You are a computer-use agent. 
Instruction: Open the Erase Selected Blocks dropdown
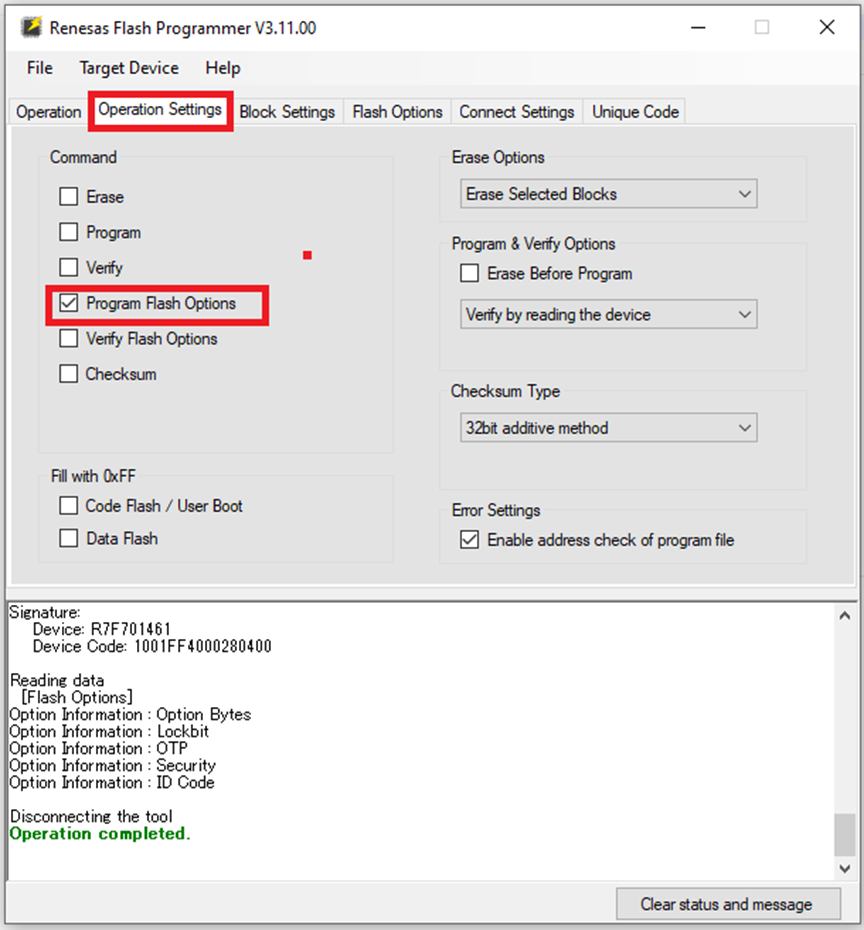pos(608,194)
